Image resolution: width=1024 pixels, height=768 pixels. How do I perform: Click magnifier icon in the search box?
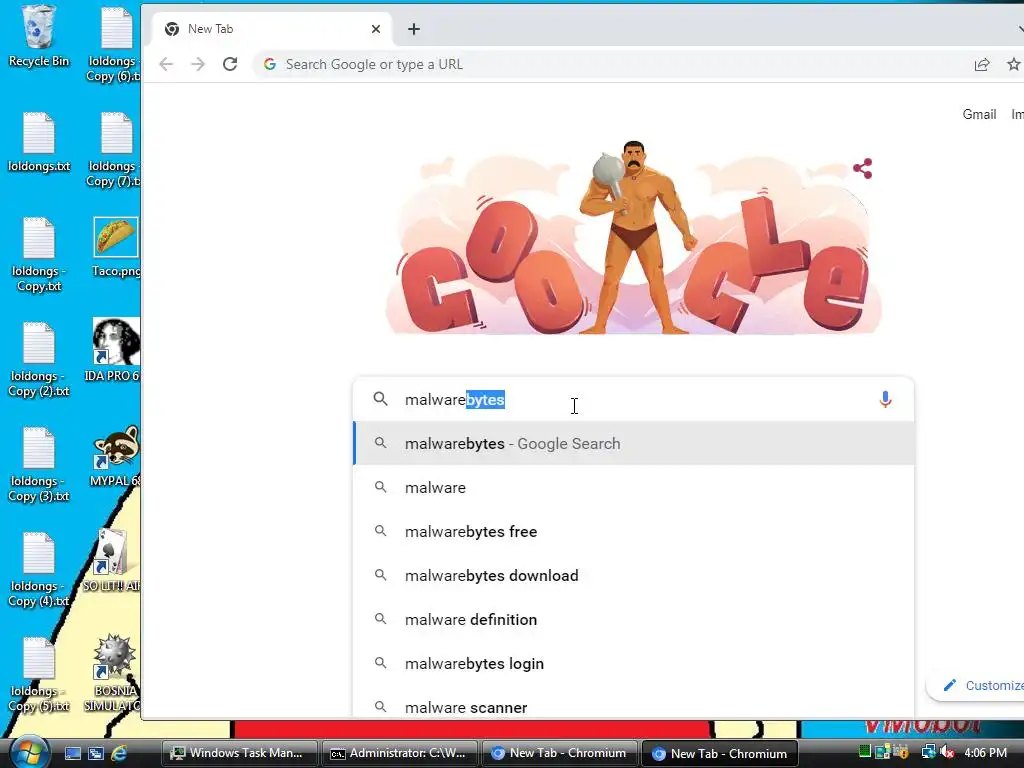[x=380, y=399]
